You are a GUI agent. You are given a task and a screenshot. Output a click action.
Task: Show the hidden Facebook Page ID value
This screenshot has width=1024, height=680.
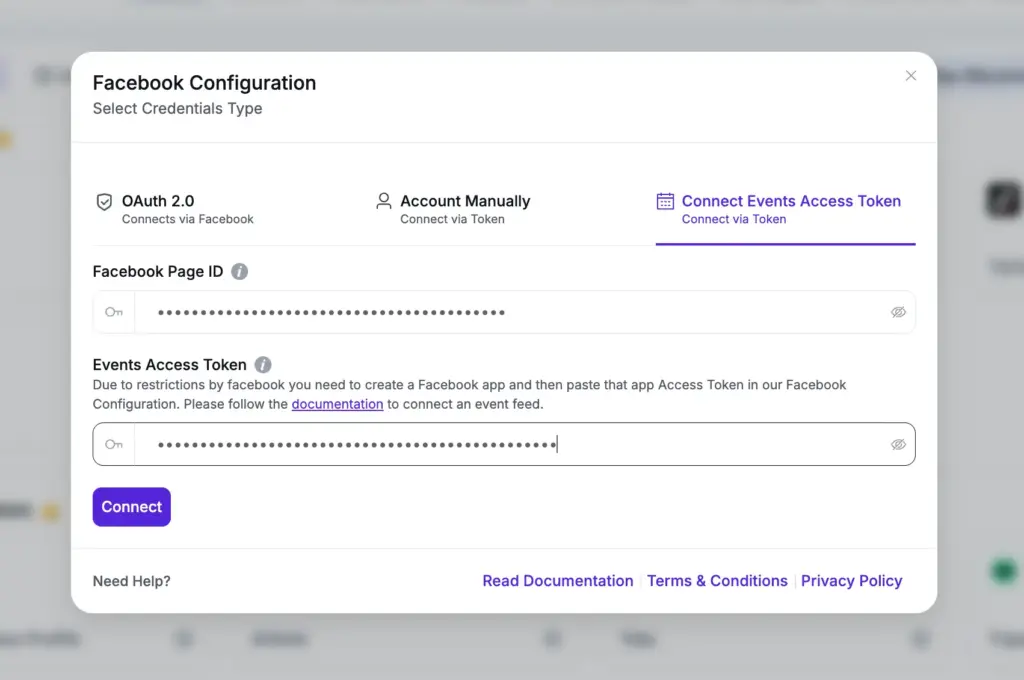tap(898, 312)
